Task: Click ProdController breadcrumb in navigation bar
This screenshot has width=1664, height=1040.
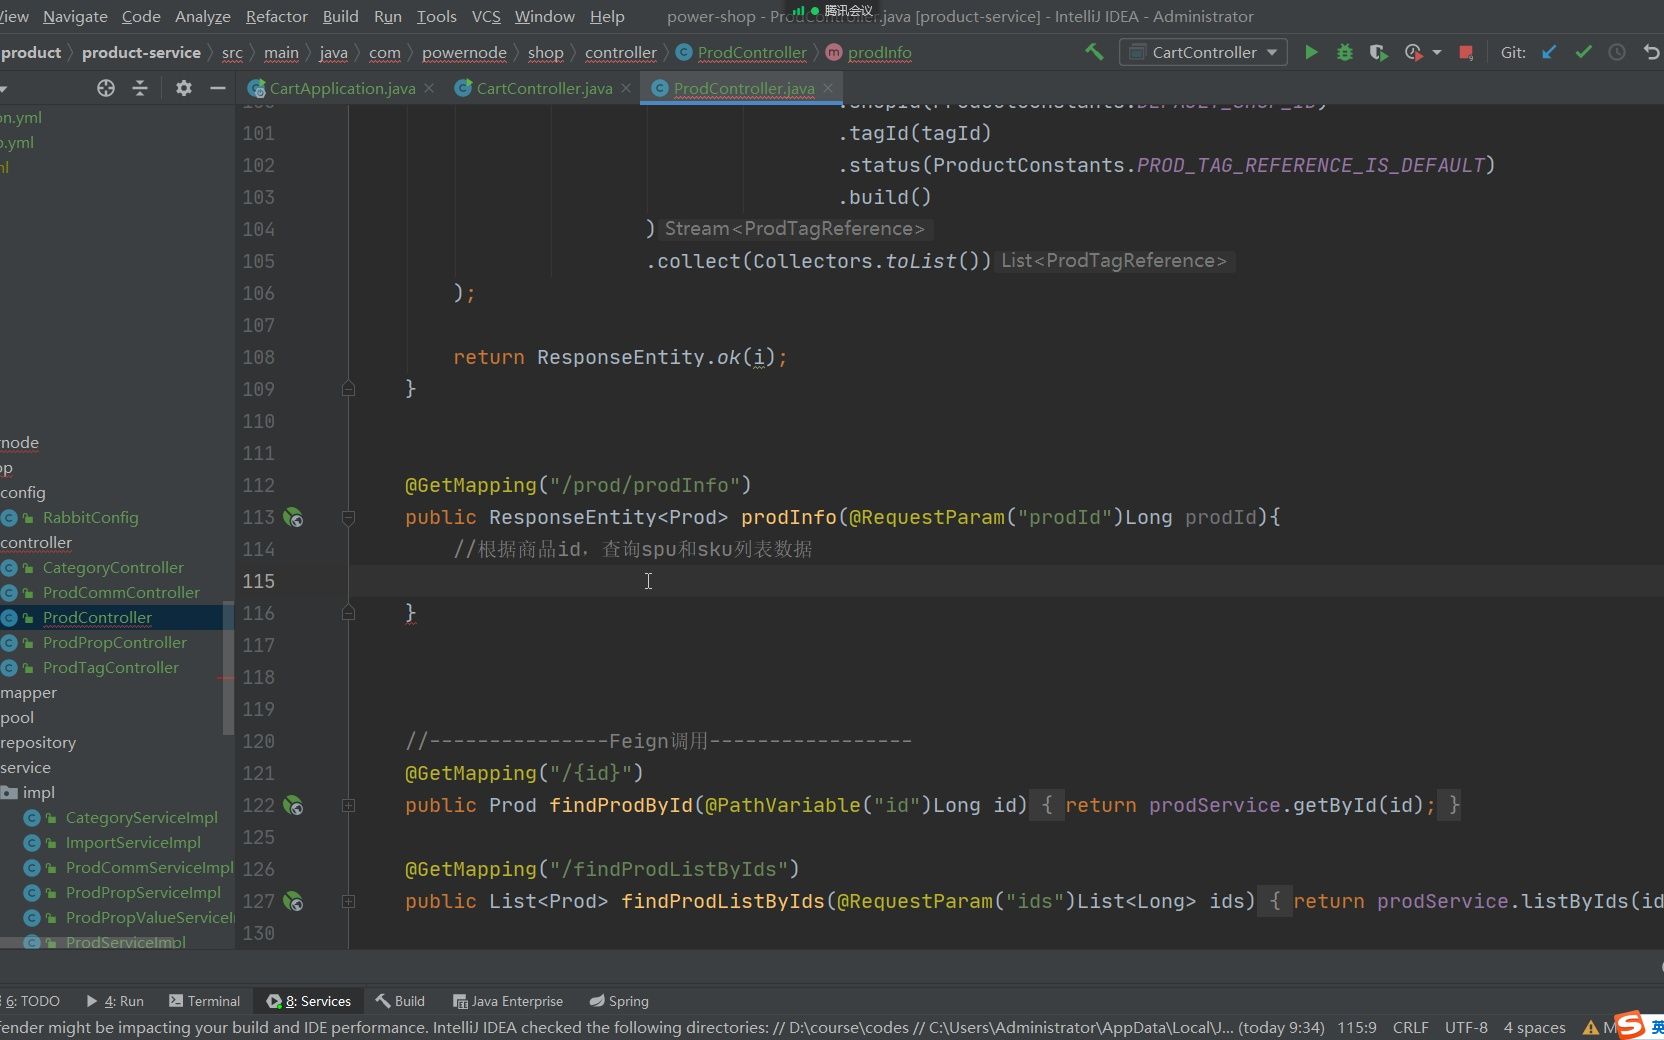Action: [742, 52]
